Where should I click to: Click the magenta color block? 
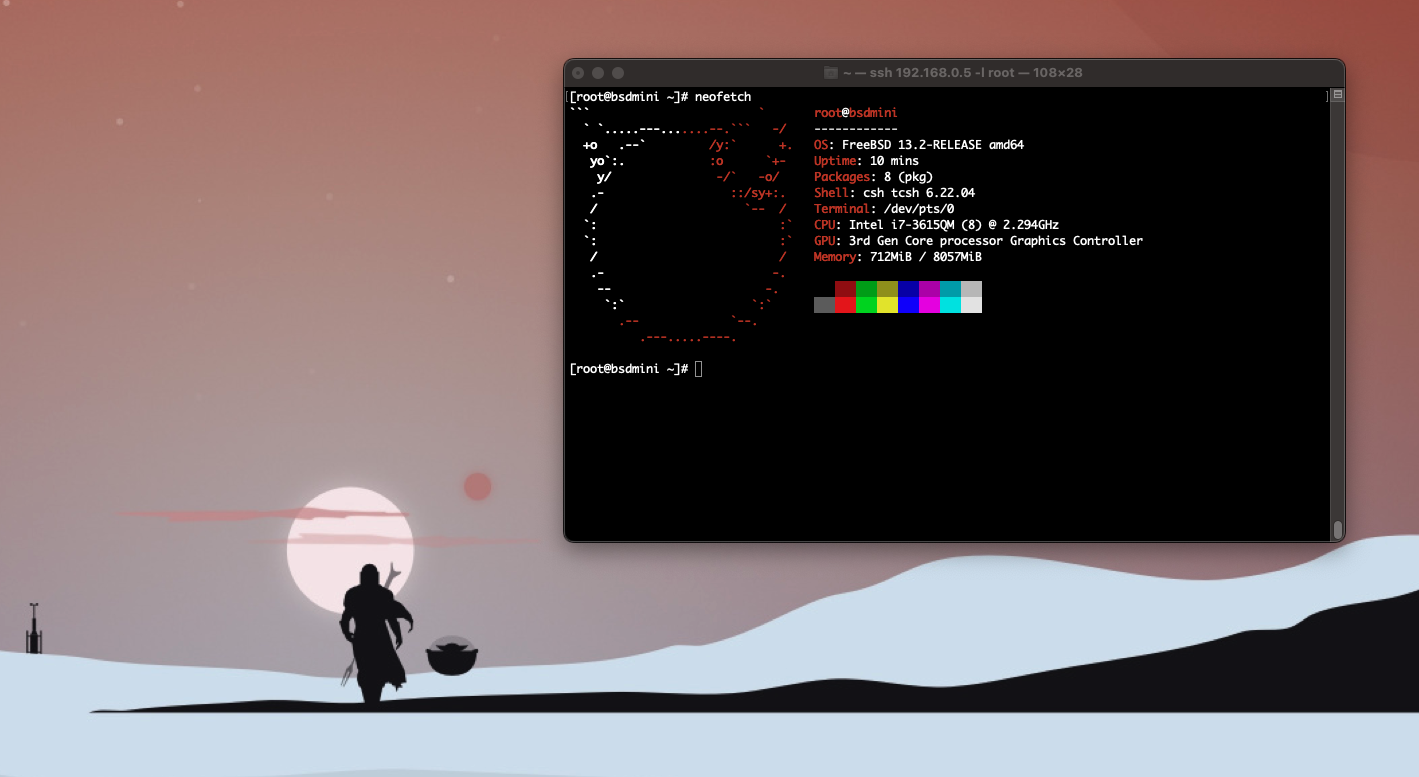pyautogui.click(x=929, y=305)
